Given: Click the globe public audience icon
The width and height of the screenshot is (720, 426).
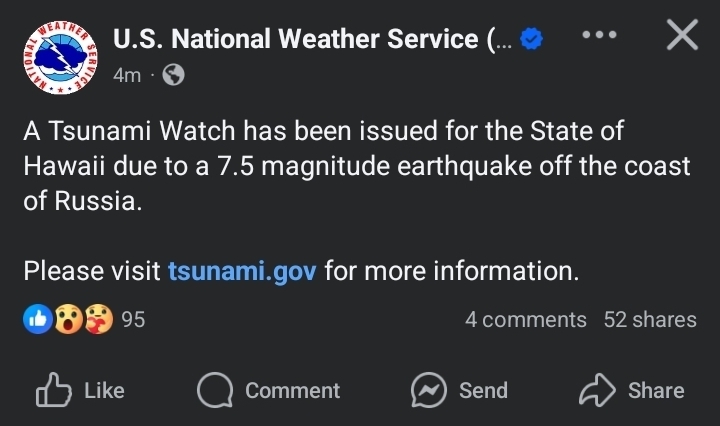Looking at the screenshot, I should click(x=173, y=75).
